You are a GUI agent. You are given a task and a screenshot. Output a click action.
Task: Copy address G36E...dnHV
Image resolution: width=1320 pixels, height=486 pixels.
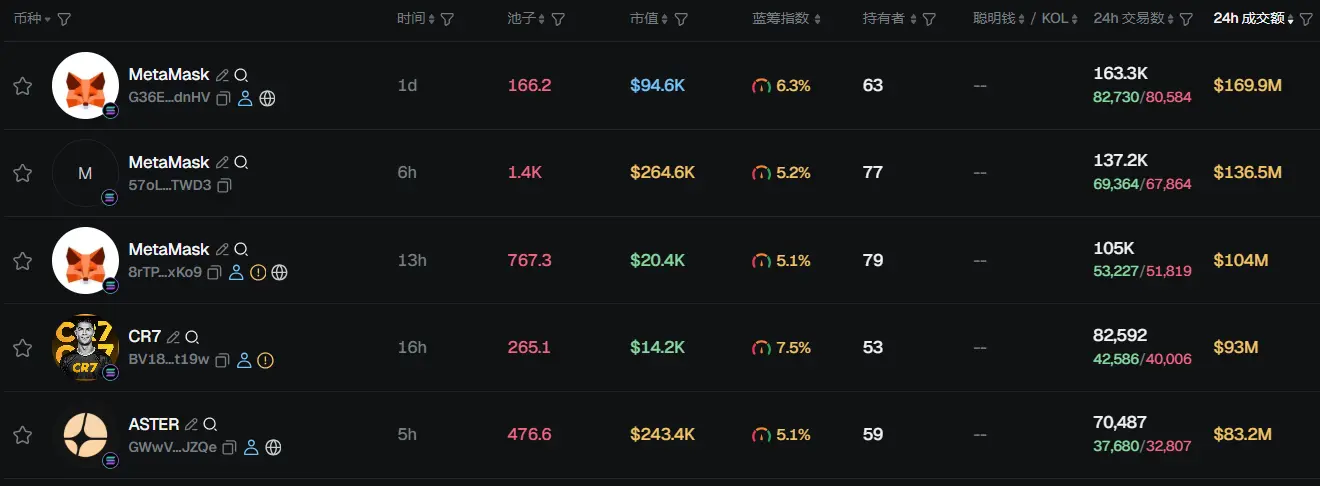223,98
